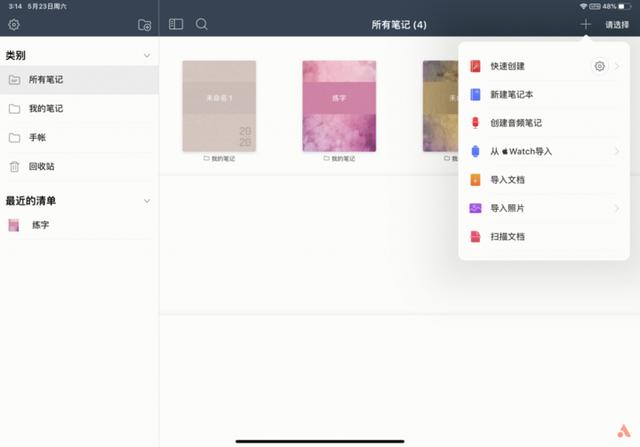This screenshot has height=447, width=640.
Task: Expand the 导入照片 chevron arrow
Action: pyautogui.click(x=617, y=208)
